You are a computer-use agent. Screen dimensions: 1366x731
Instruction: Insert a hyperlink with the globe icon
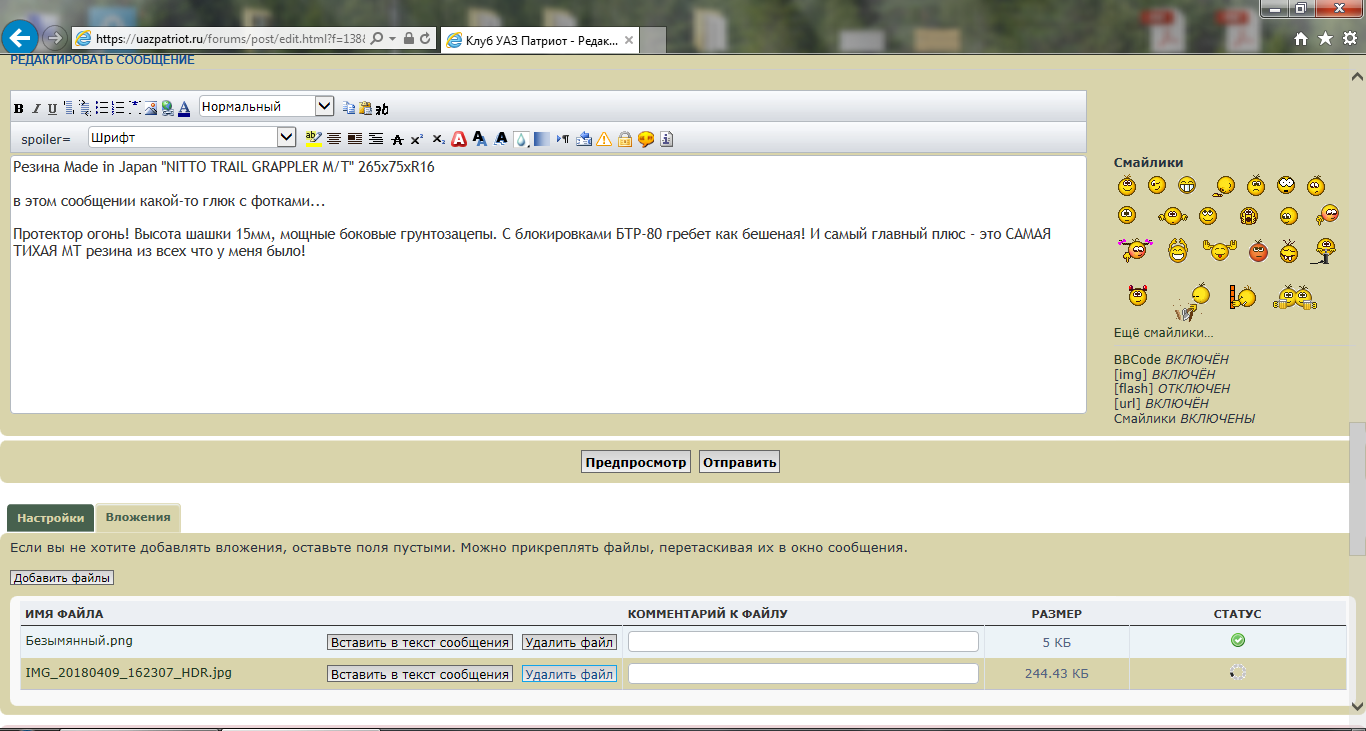[167, 108]
